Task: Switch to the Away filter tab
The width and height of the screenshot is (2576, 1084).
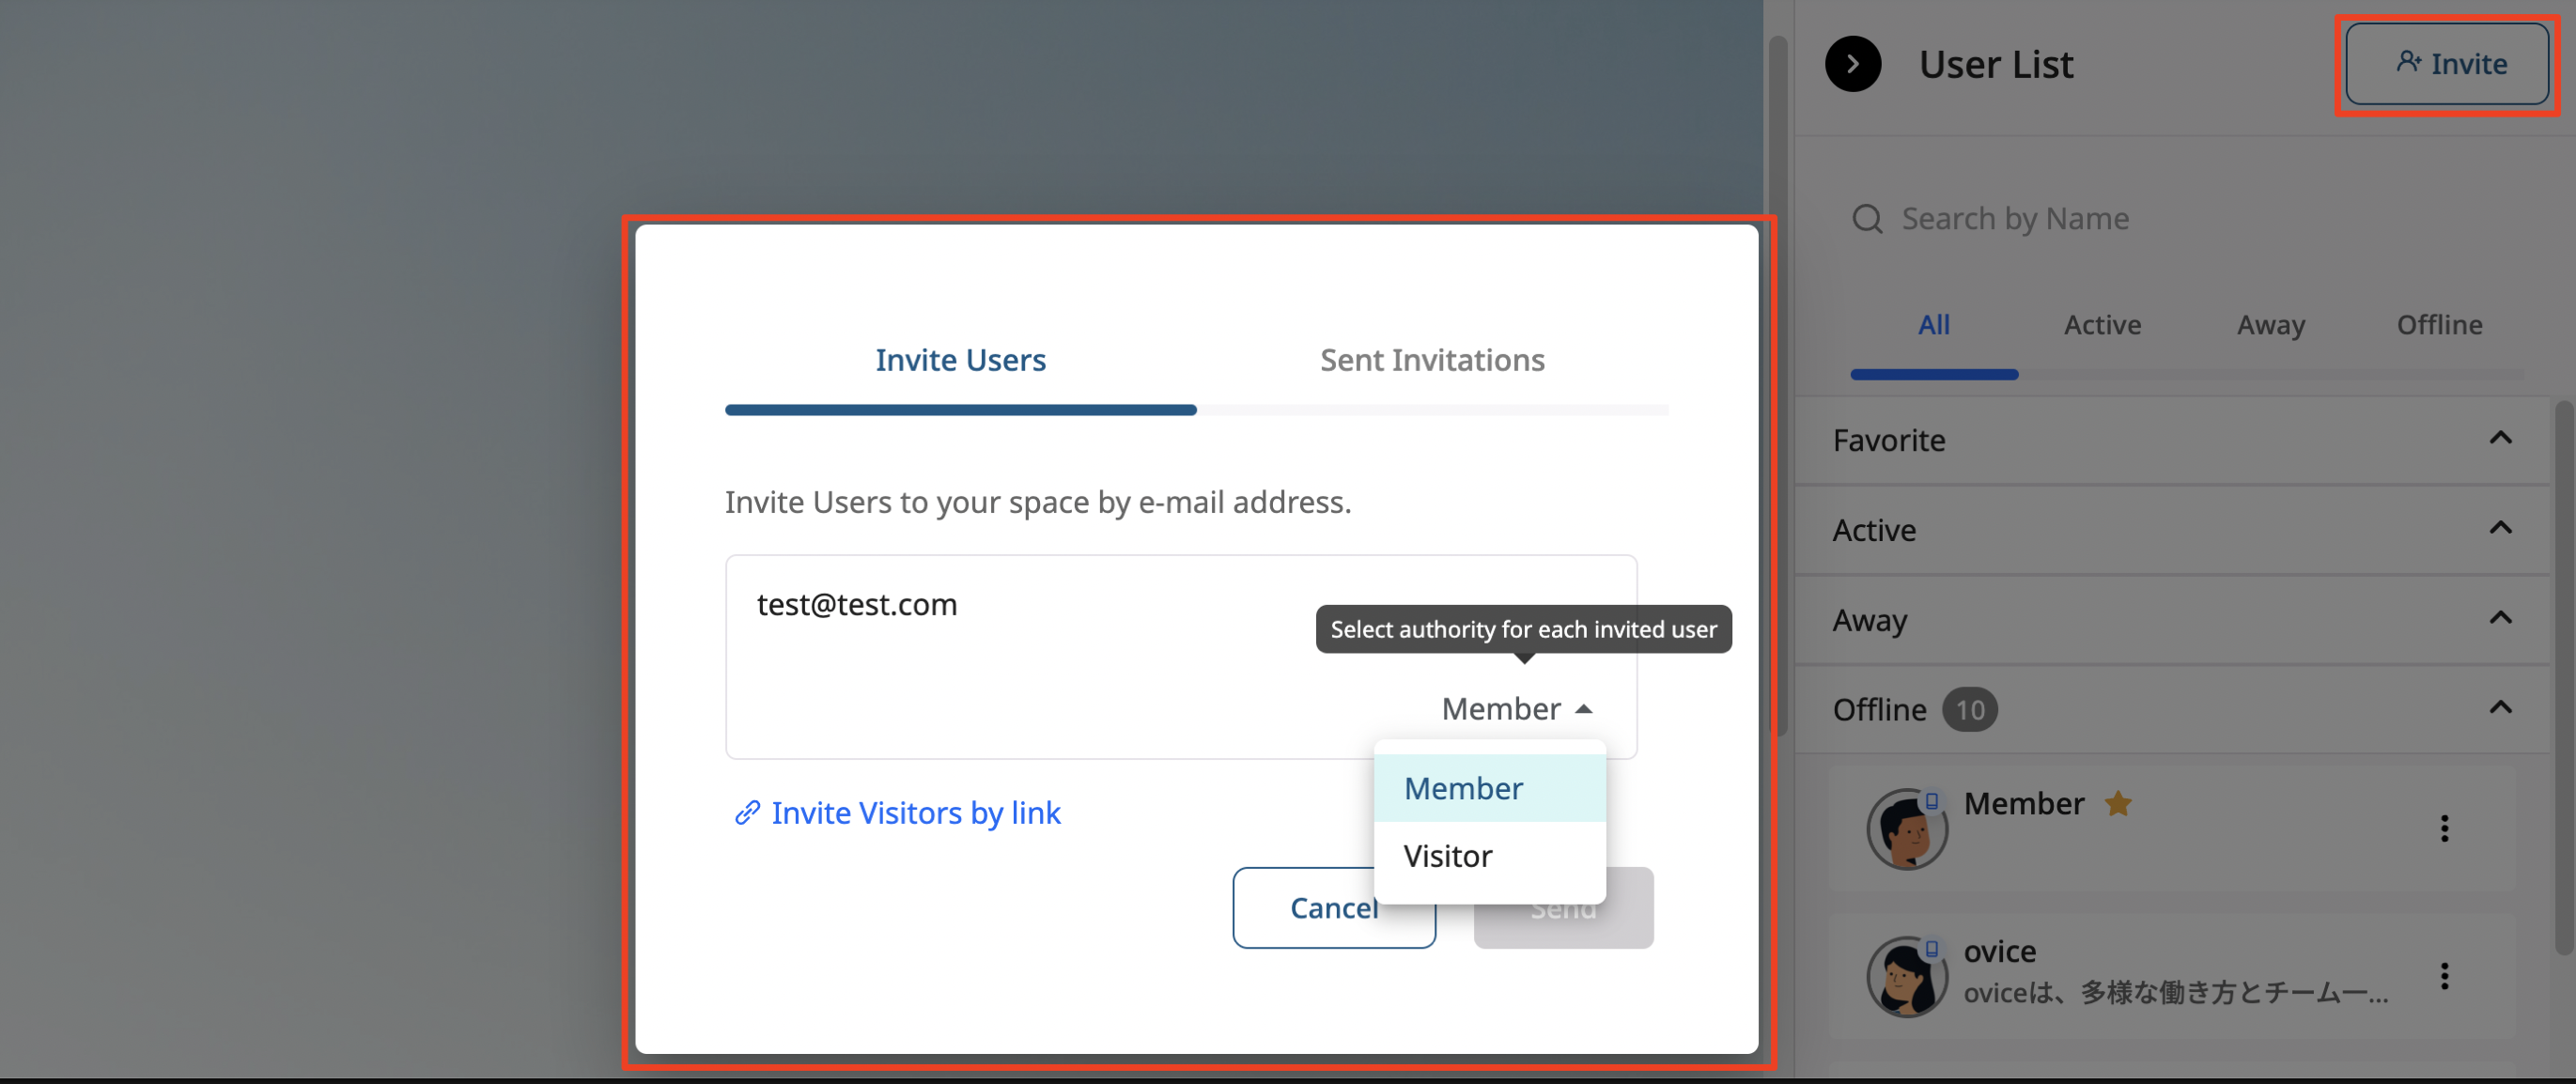Action: click(2270, 325)
